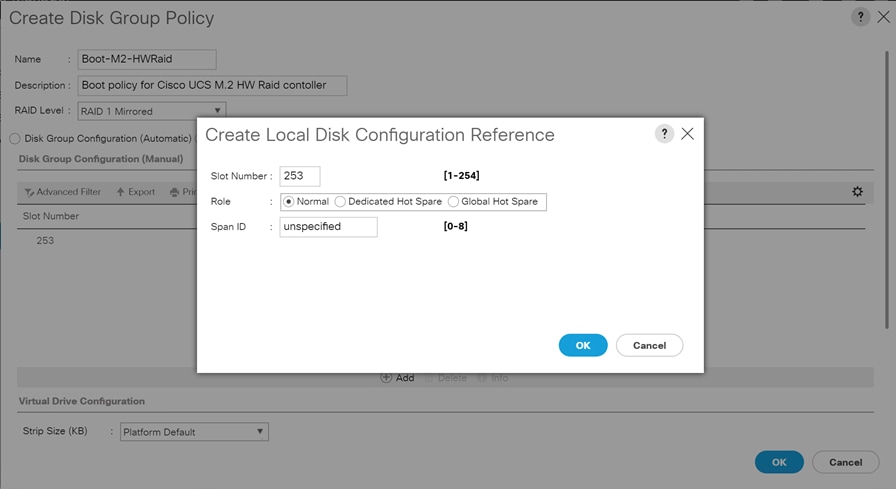This screenshot has height=489, width=896.
Task: Click OK in Create Disk Group Policy window
Action: (x=779, y=462)
